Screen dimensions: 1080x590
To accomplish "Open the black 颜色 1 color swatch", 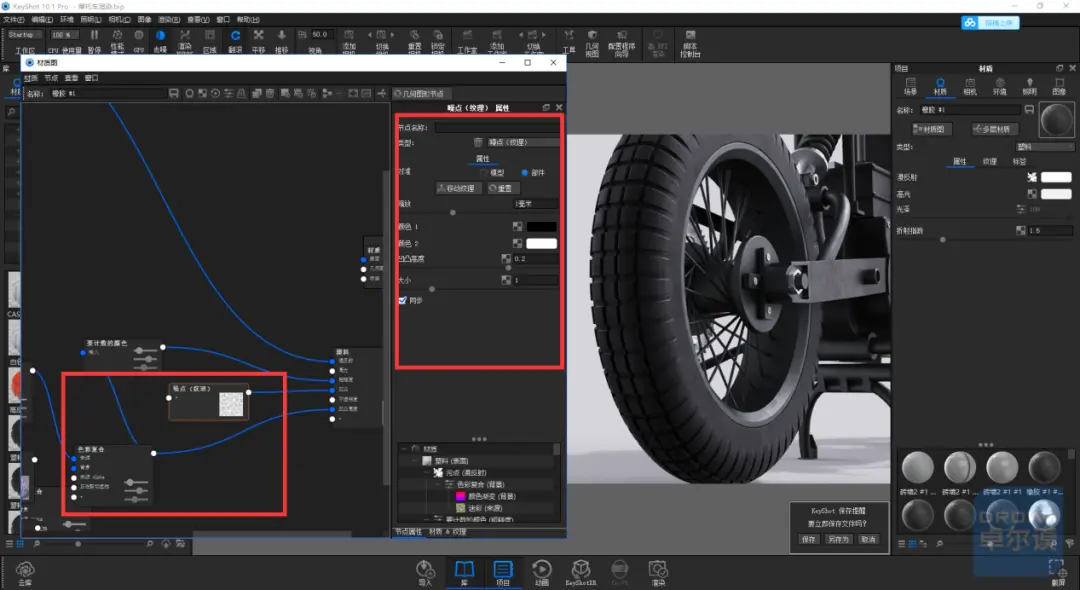I will click(541, 226).
